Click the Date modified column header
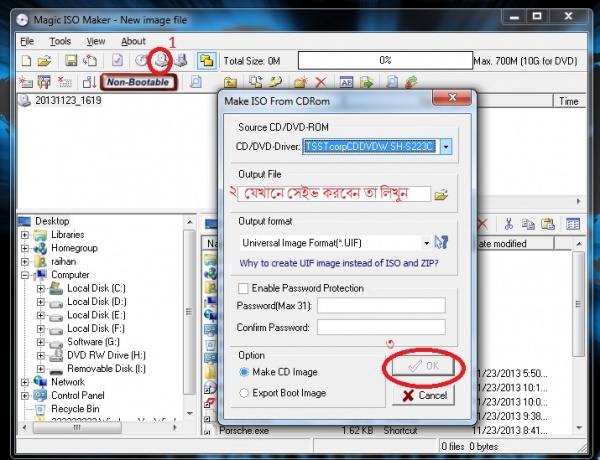Image resolution: width=600 pixels, height=460 pixels. pos(513,243)
